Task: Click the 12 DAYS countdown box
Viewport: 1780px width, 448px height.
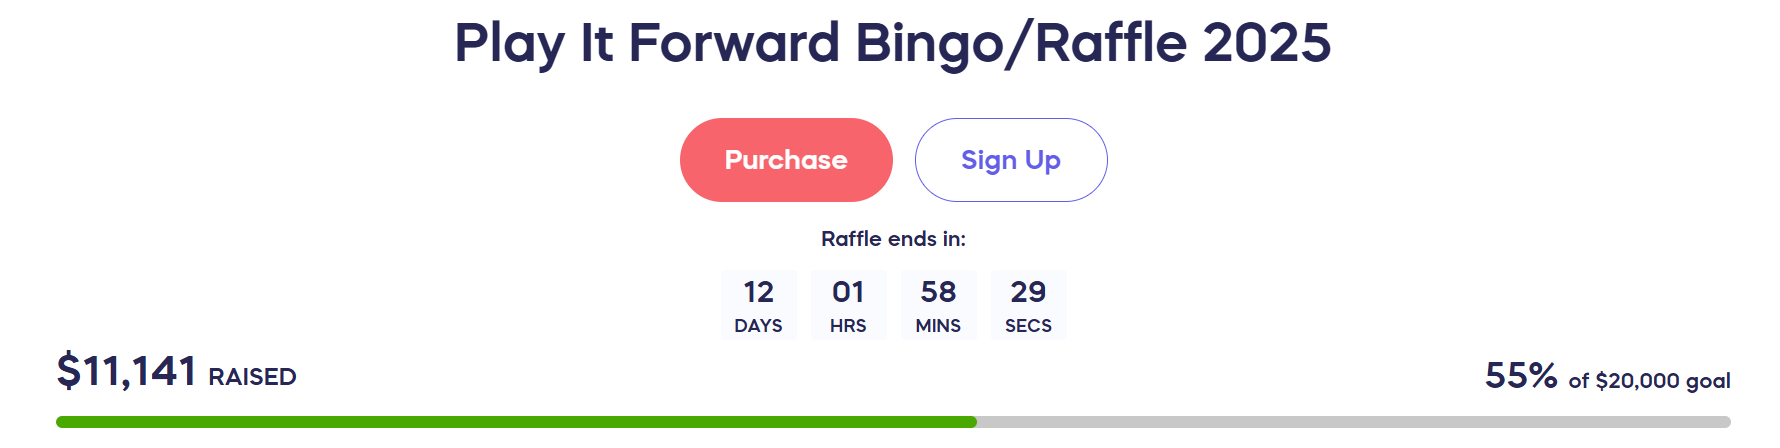Action: [759, 305]
